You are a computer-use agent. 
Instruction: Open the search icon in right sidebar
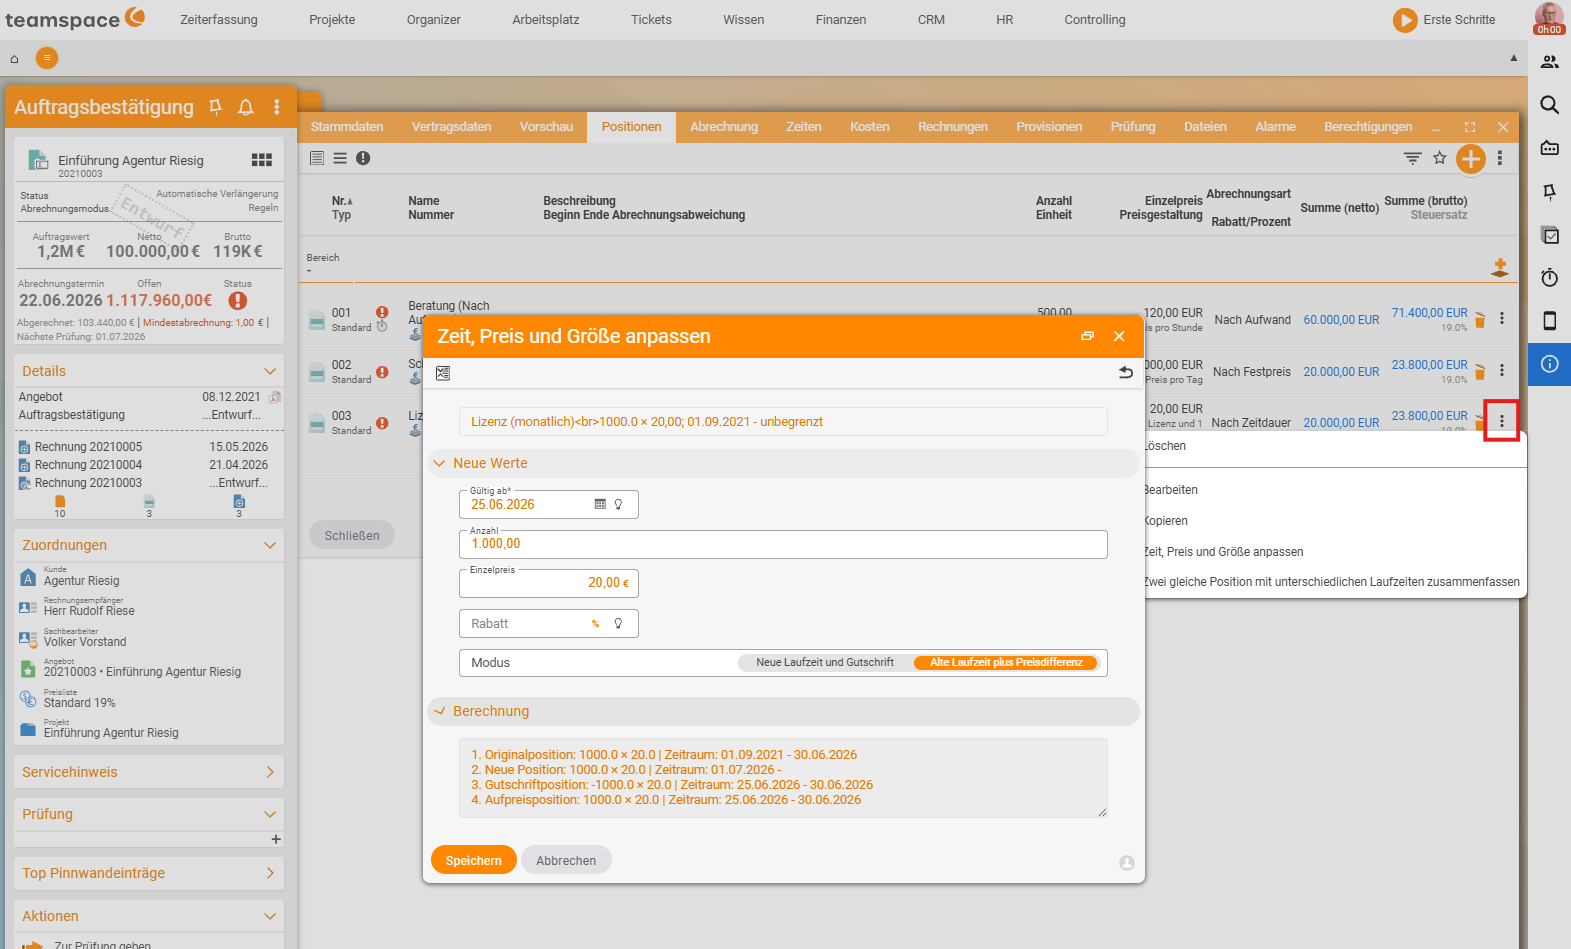tap(1550, 105)
